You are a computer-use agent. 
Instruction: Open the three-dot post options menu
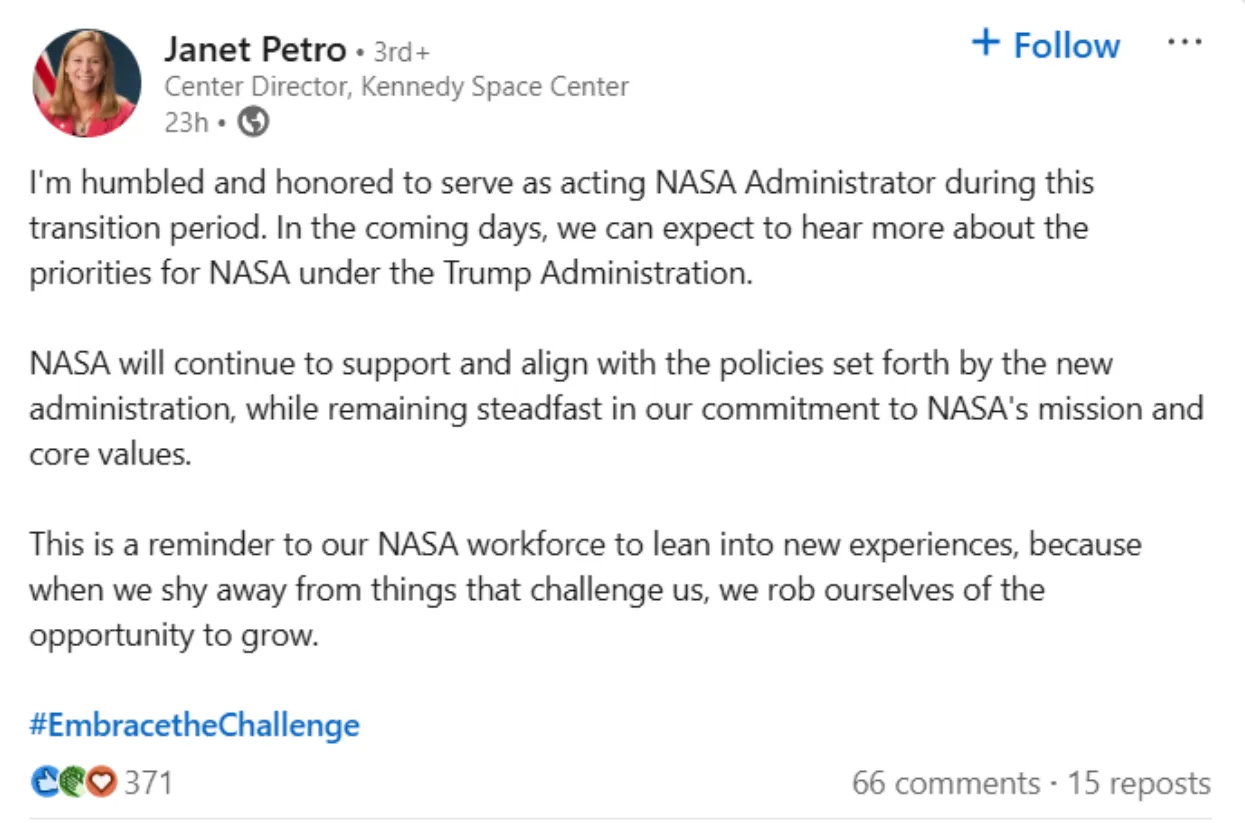1184,43
